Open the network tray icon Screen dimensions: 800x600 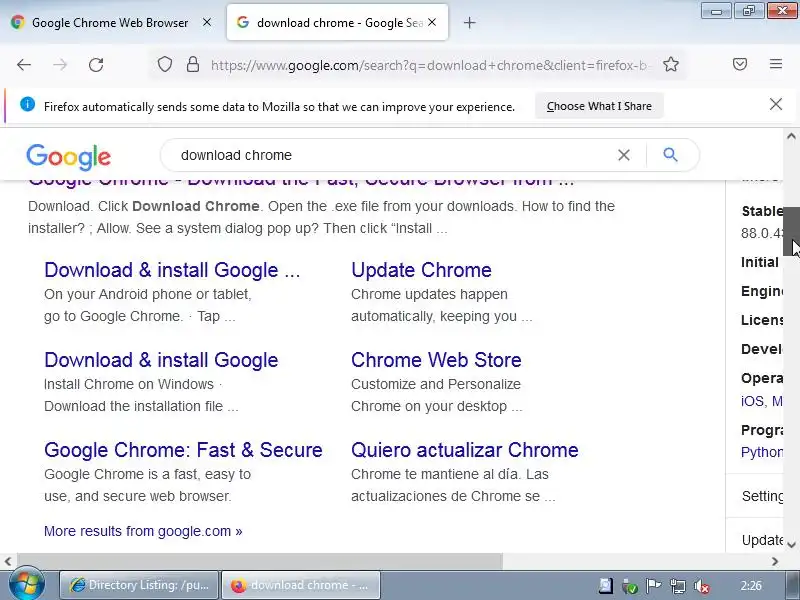coord(678,586)
